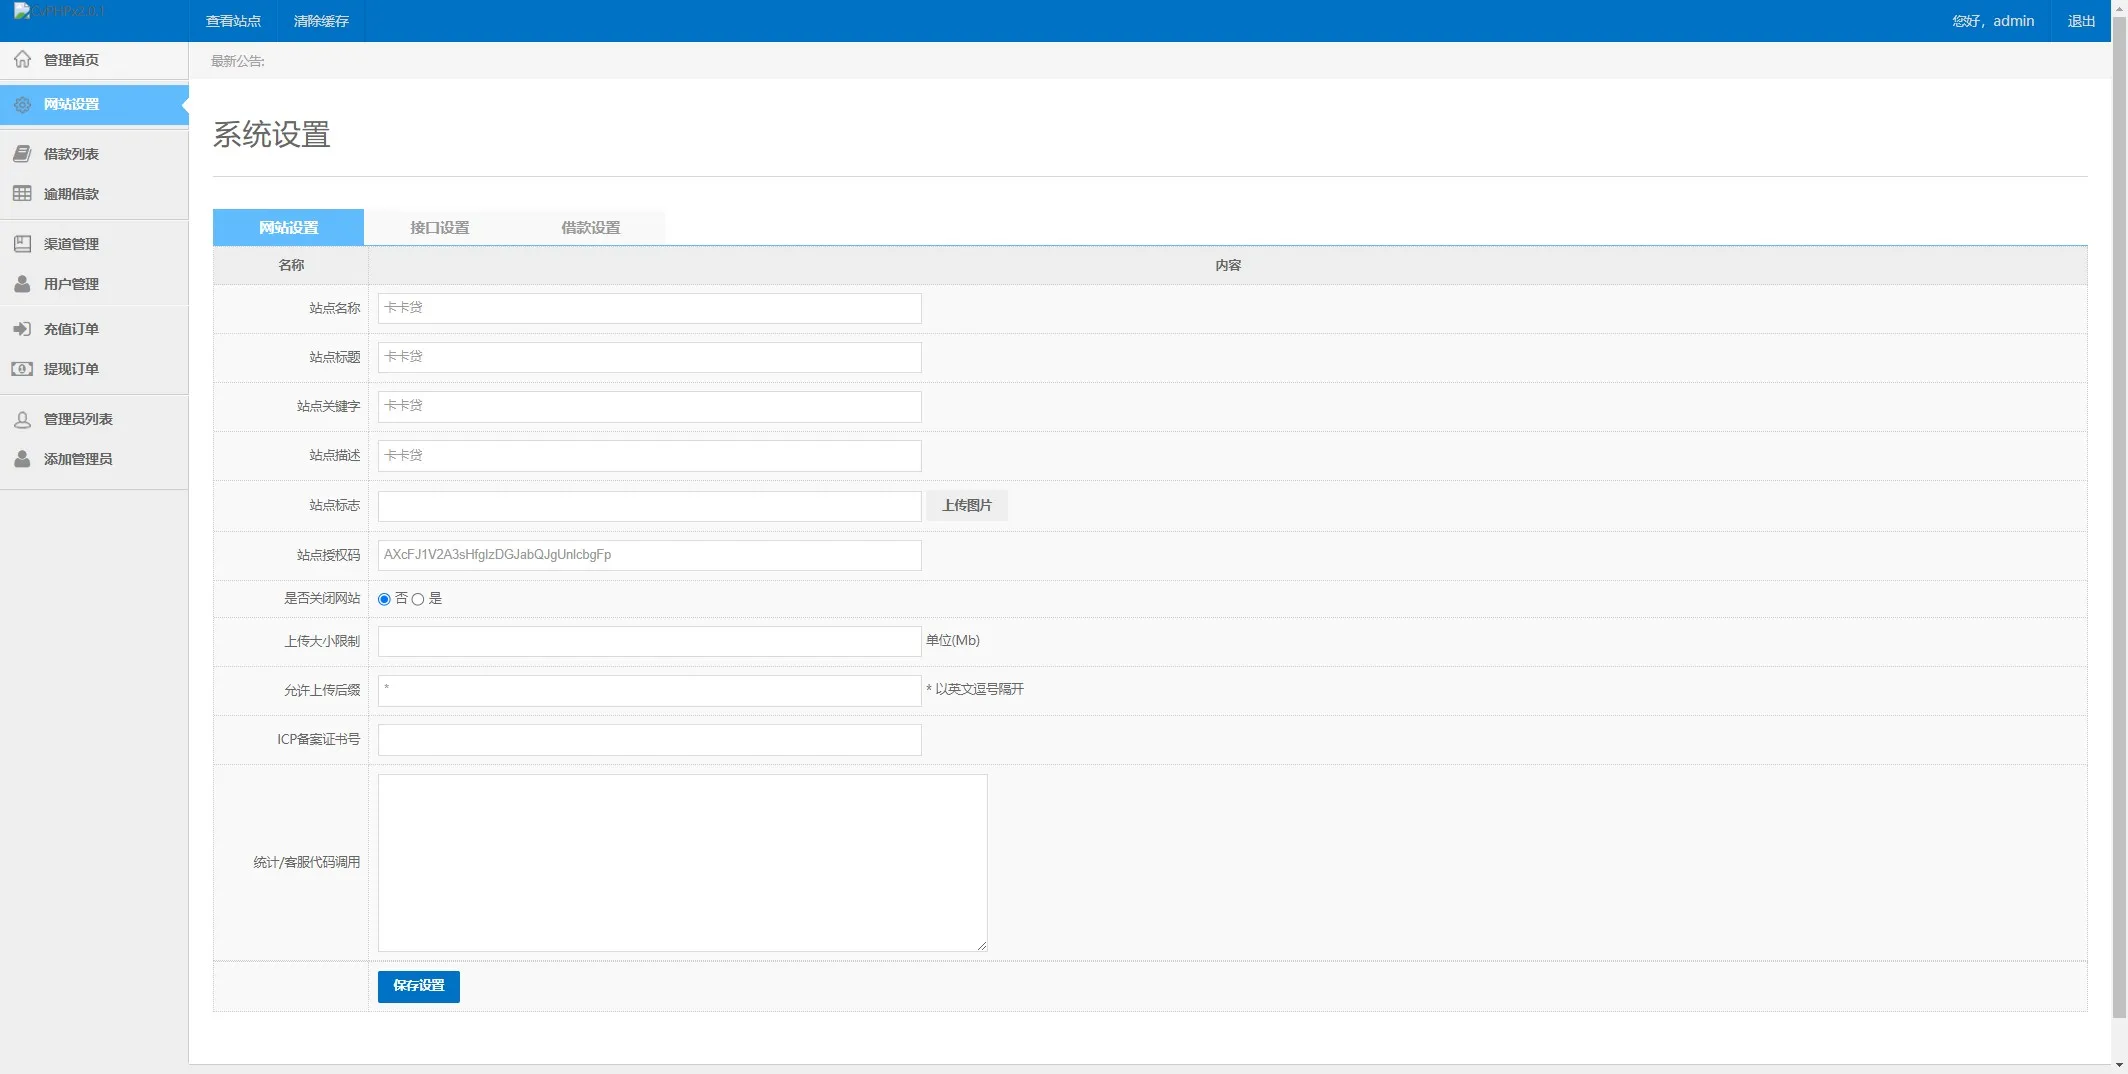2128x1074 pixels.
Task: Click the home icon beside 管理首页
Action: (22, 60)
